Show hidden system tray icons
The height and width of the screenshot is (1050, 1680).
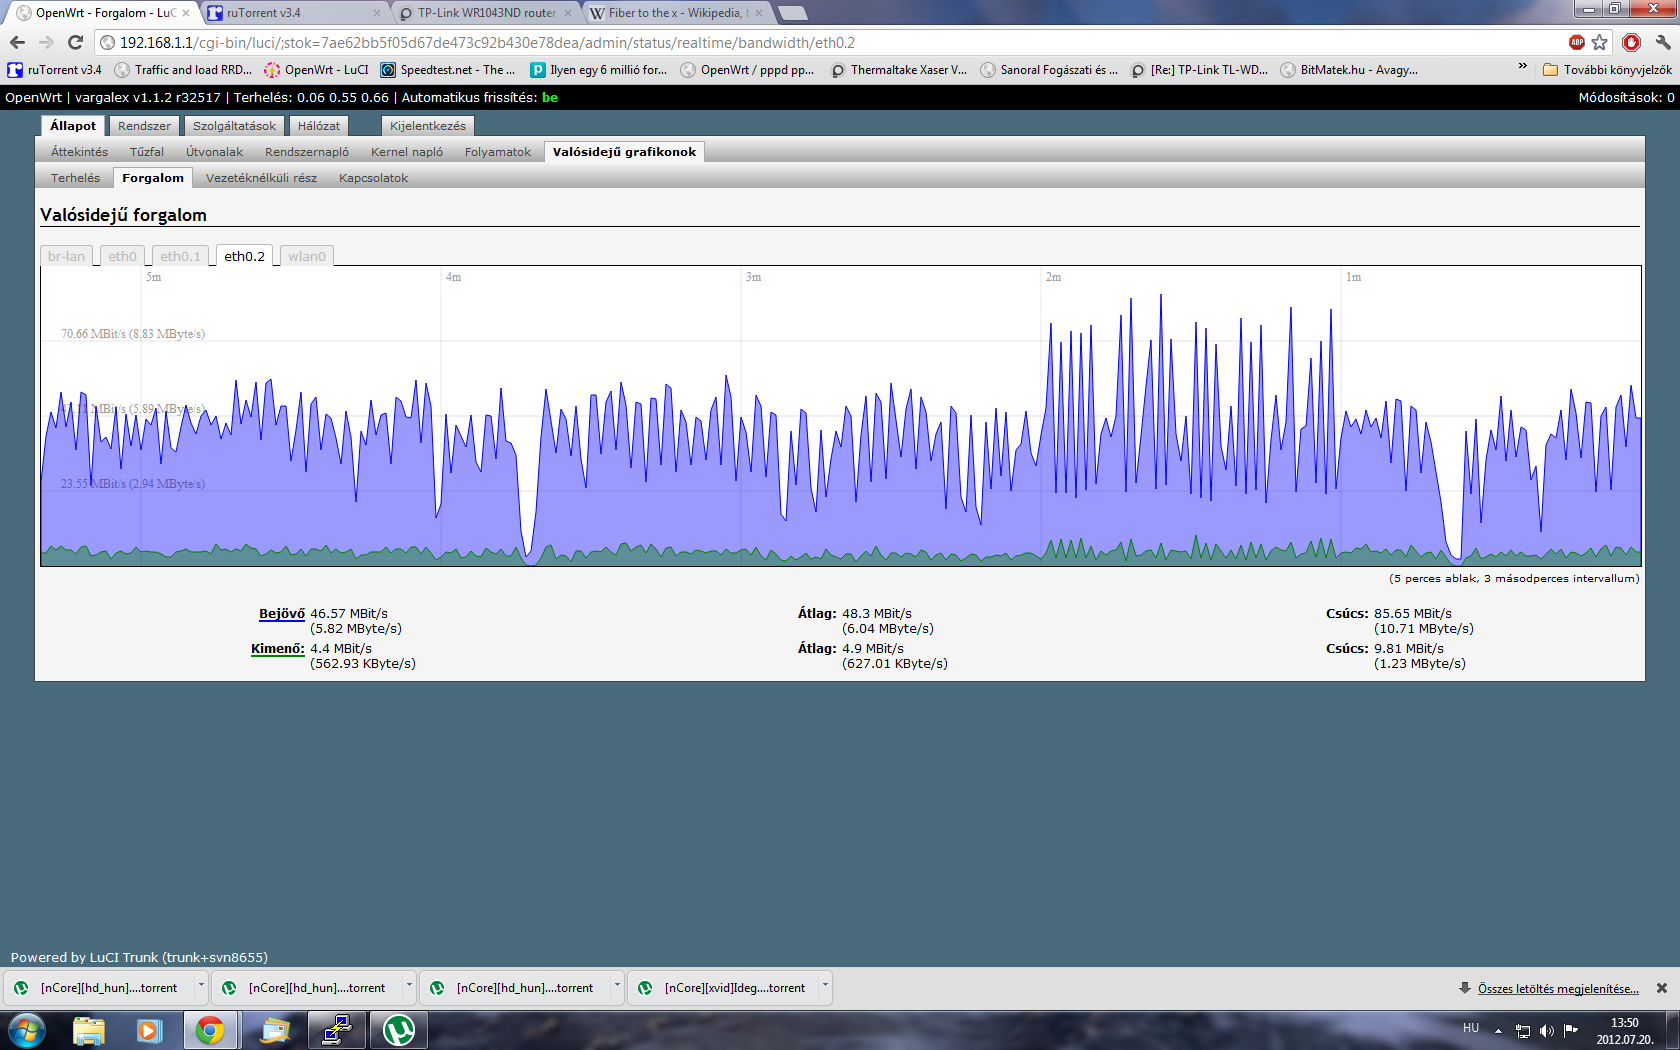pyautogui.click(x=1498, y=1031)
